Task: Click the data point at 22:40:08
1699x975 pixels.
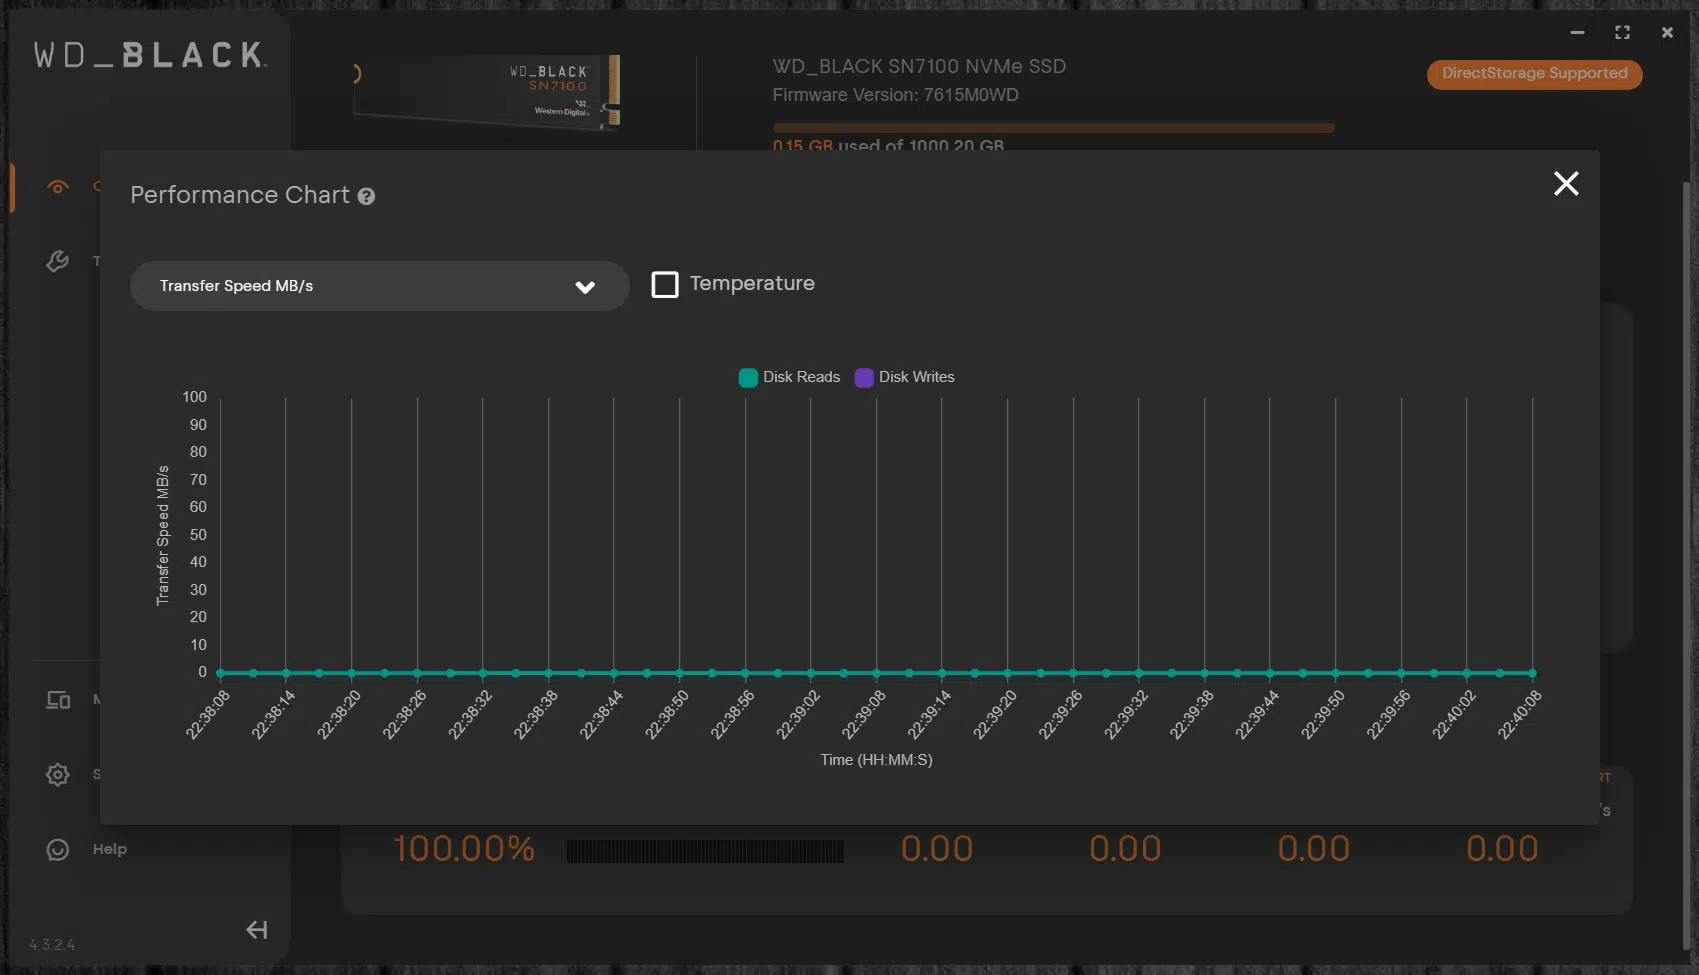Action: tap(1532, 673)
